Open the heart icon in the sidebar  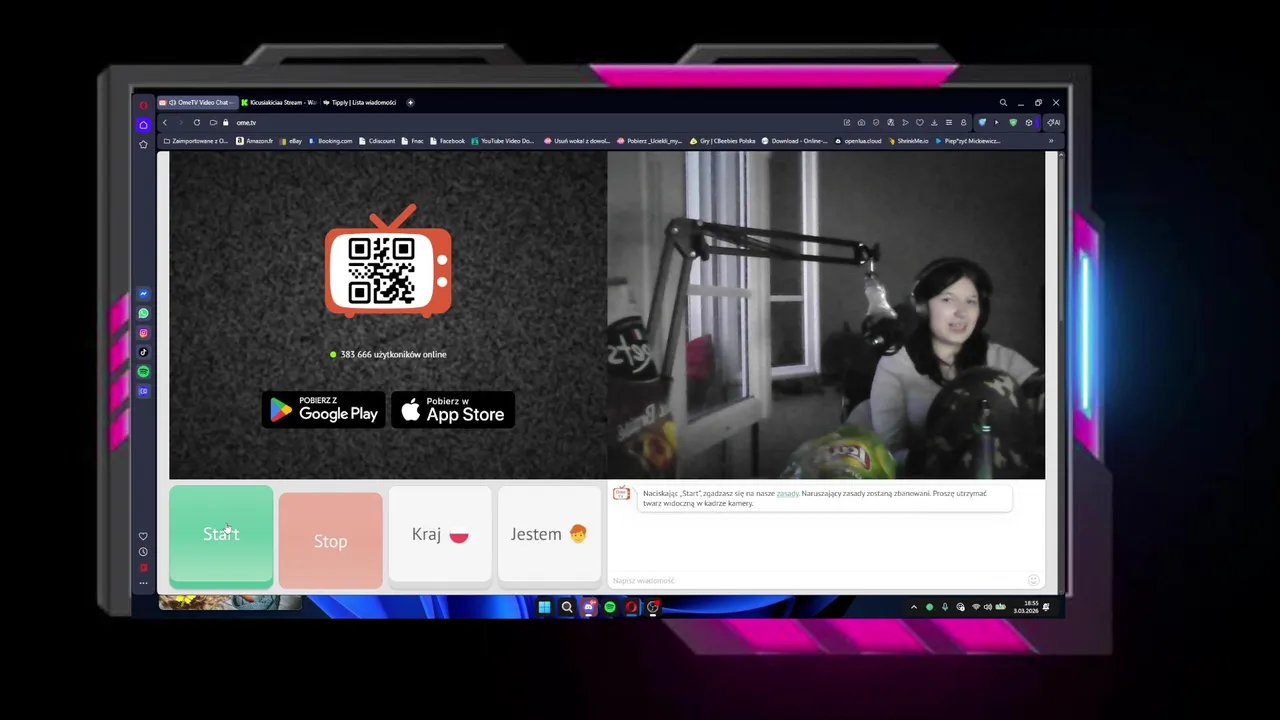[x=143, y=536]
